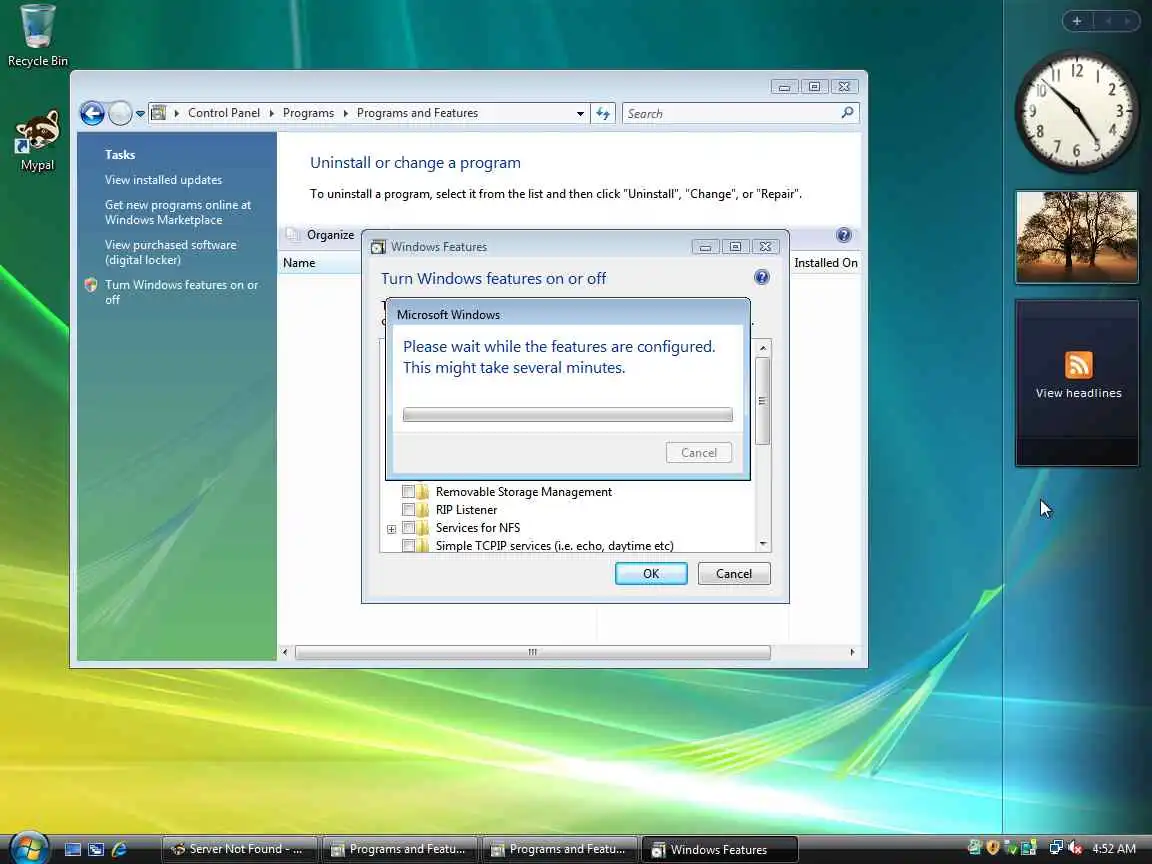Screen dimensions: 1152x864
Task: Open Help in Programs and Features window
Action: tap(843, 235)
